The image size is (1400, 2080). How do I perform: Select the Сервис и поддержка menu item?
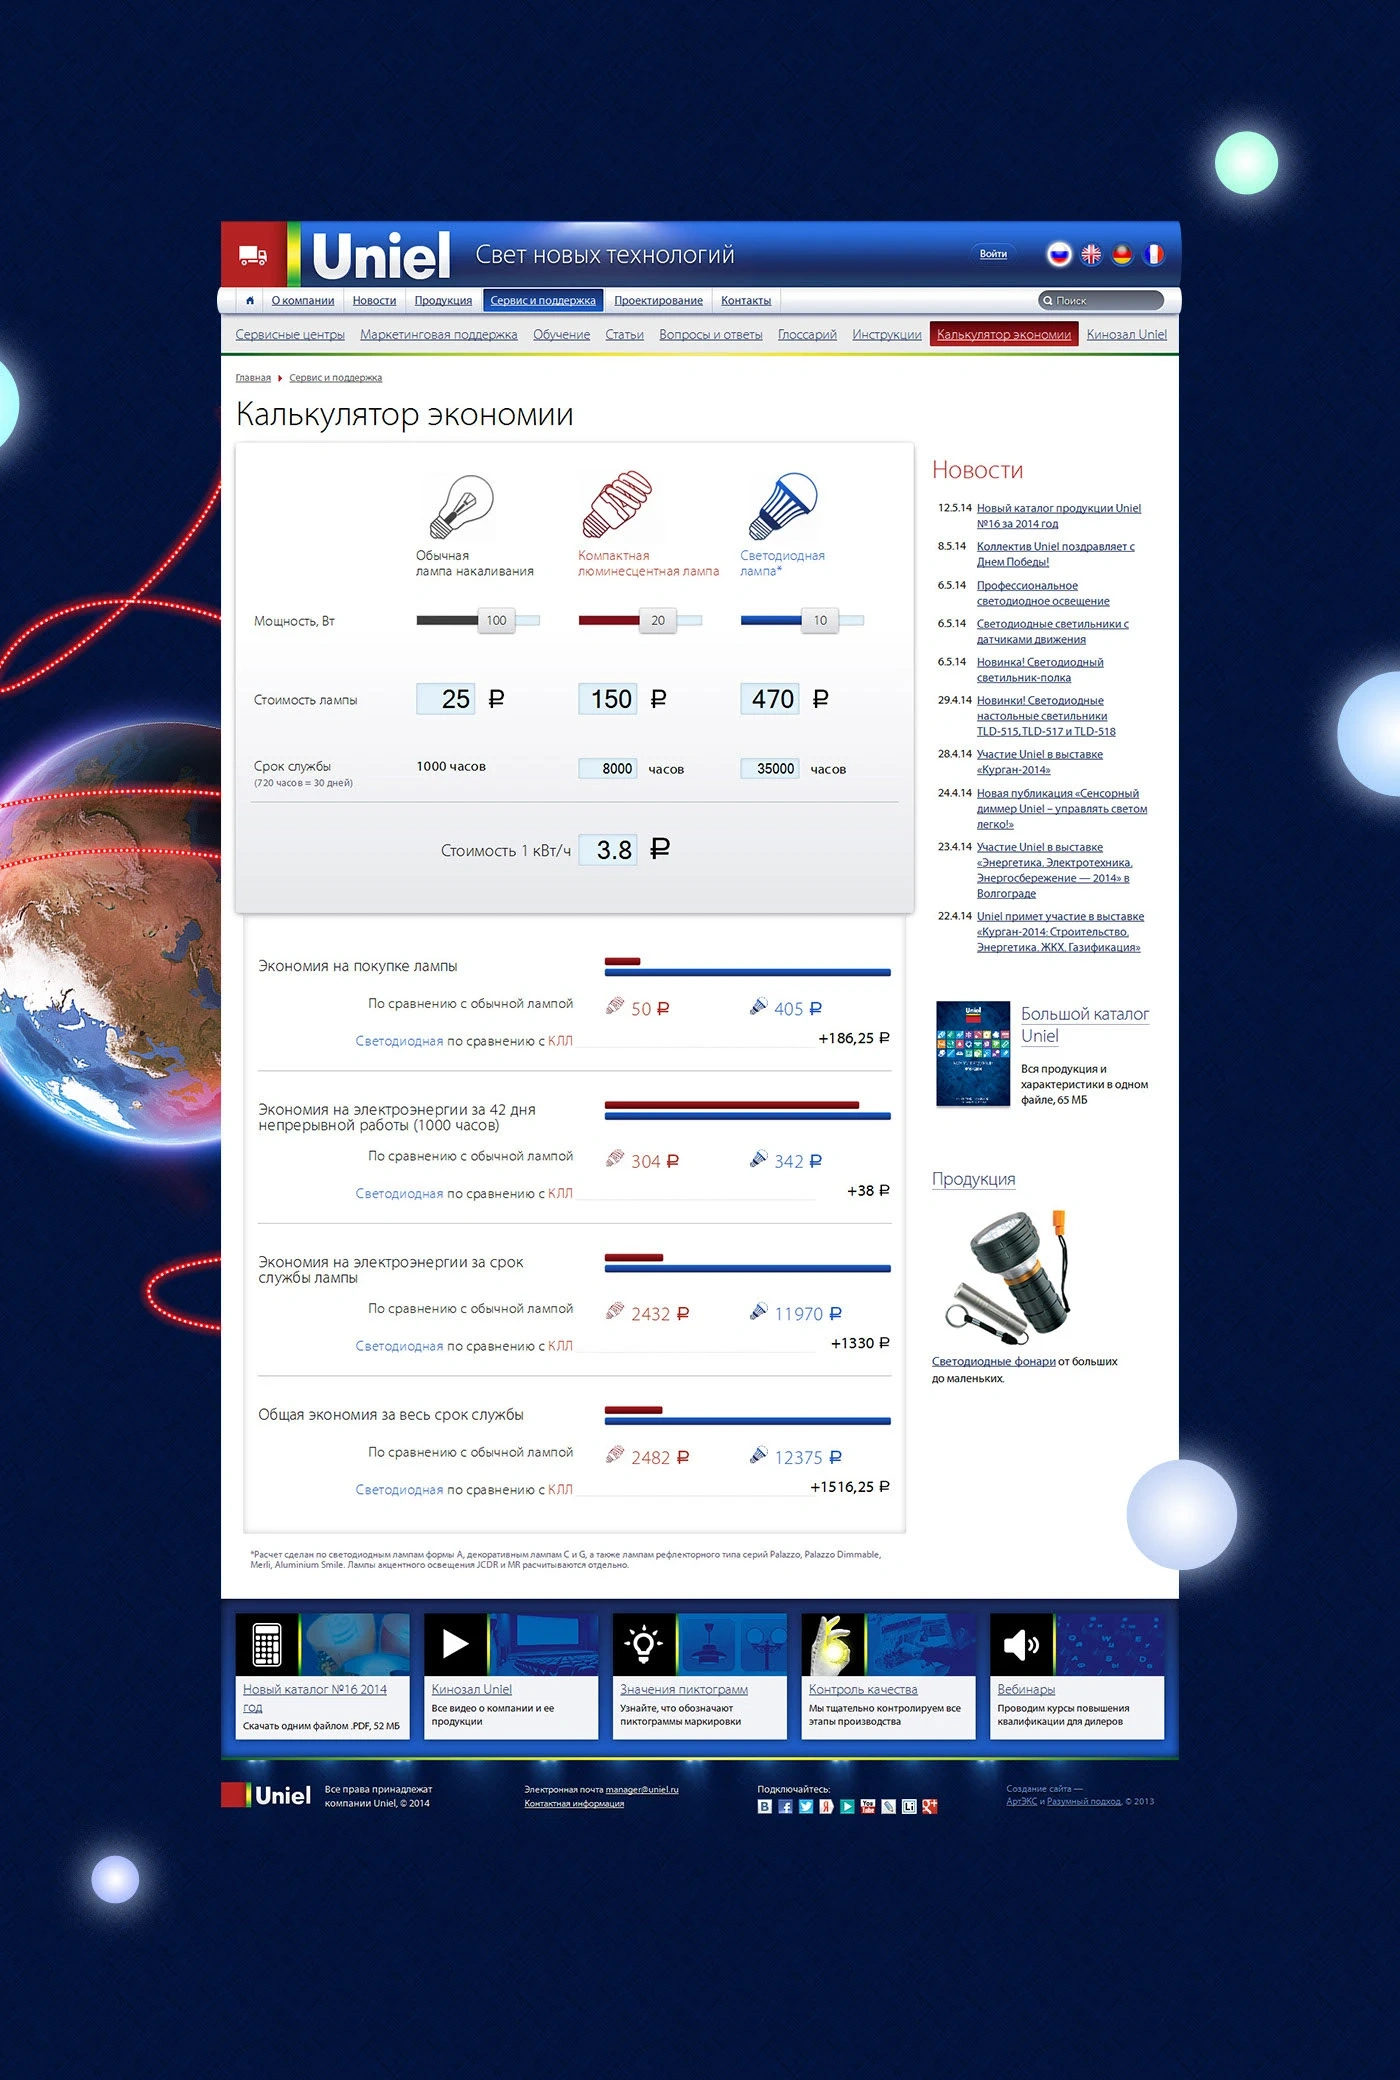[543, 300]
